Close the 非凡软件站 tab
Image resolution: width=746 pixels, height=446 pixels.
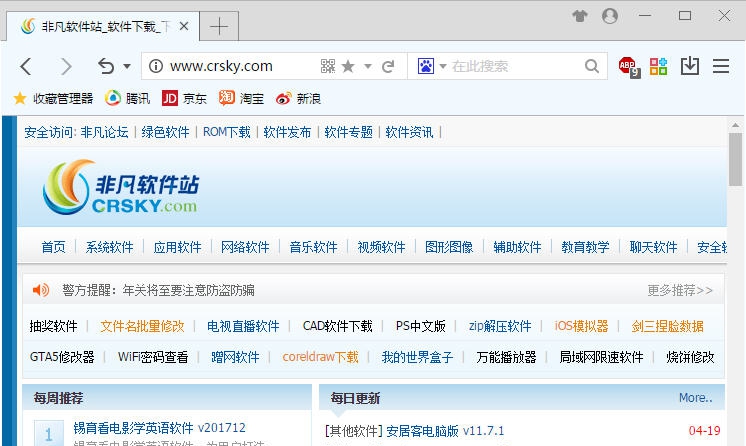pos(184,26)
